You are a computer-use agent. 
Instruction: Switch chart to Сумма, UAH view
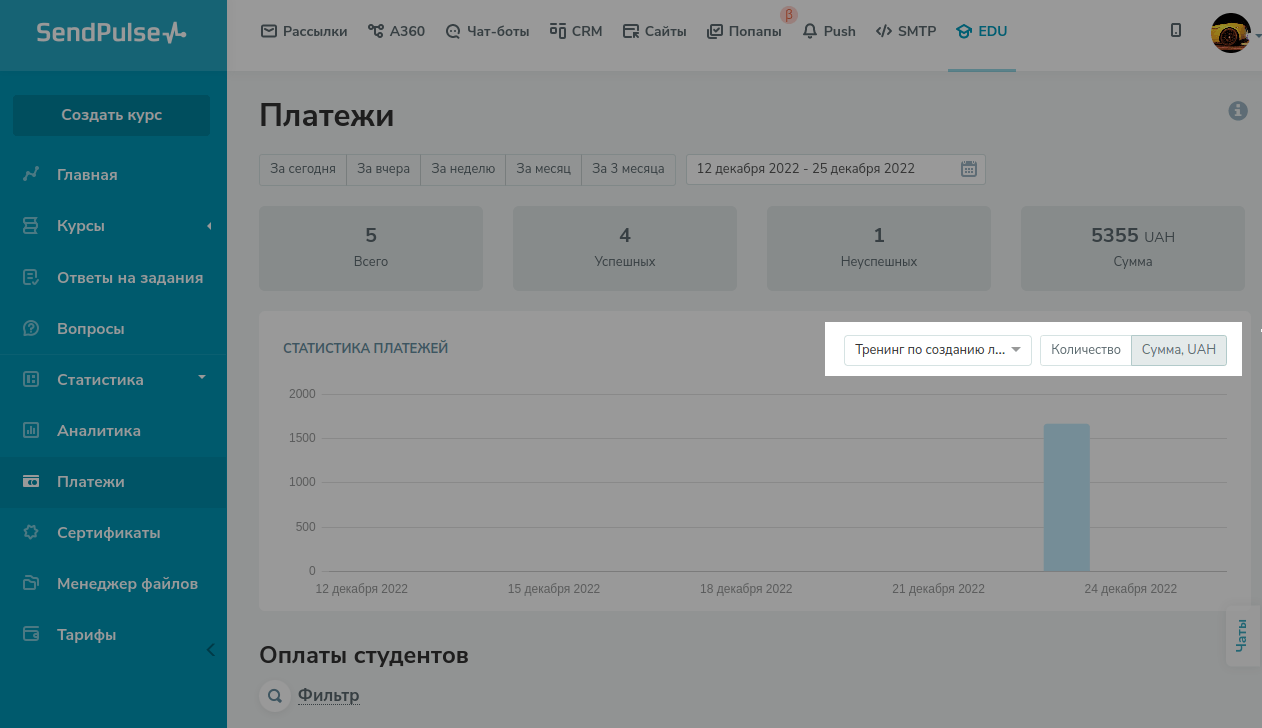click(1178, 350)
